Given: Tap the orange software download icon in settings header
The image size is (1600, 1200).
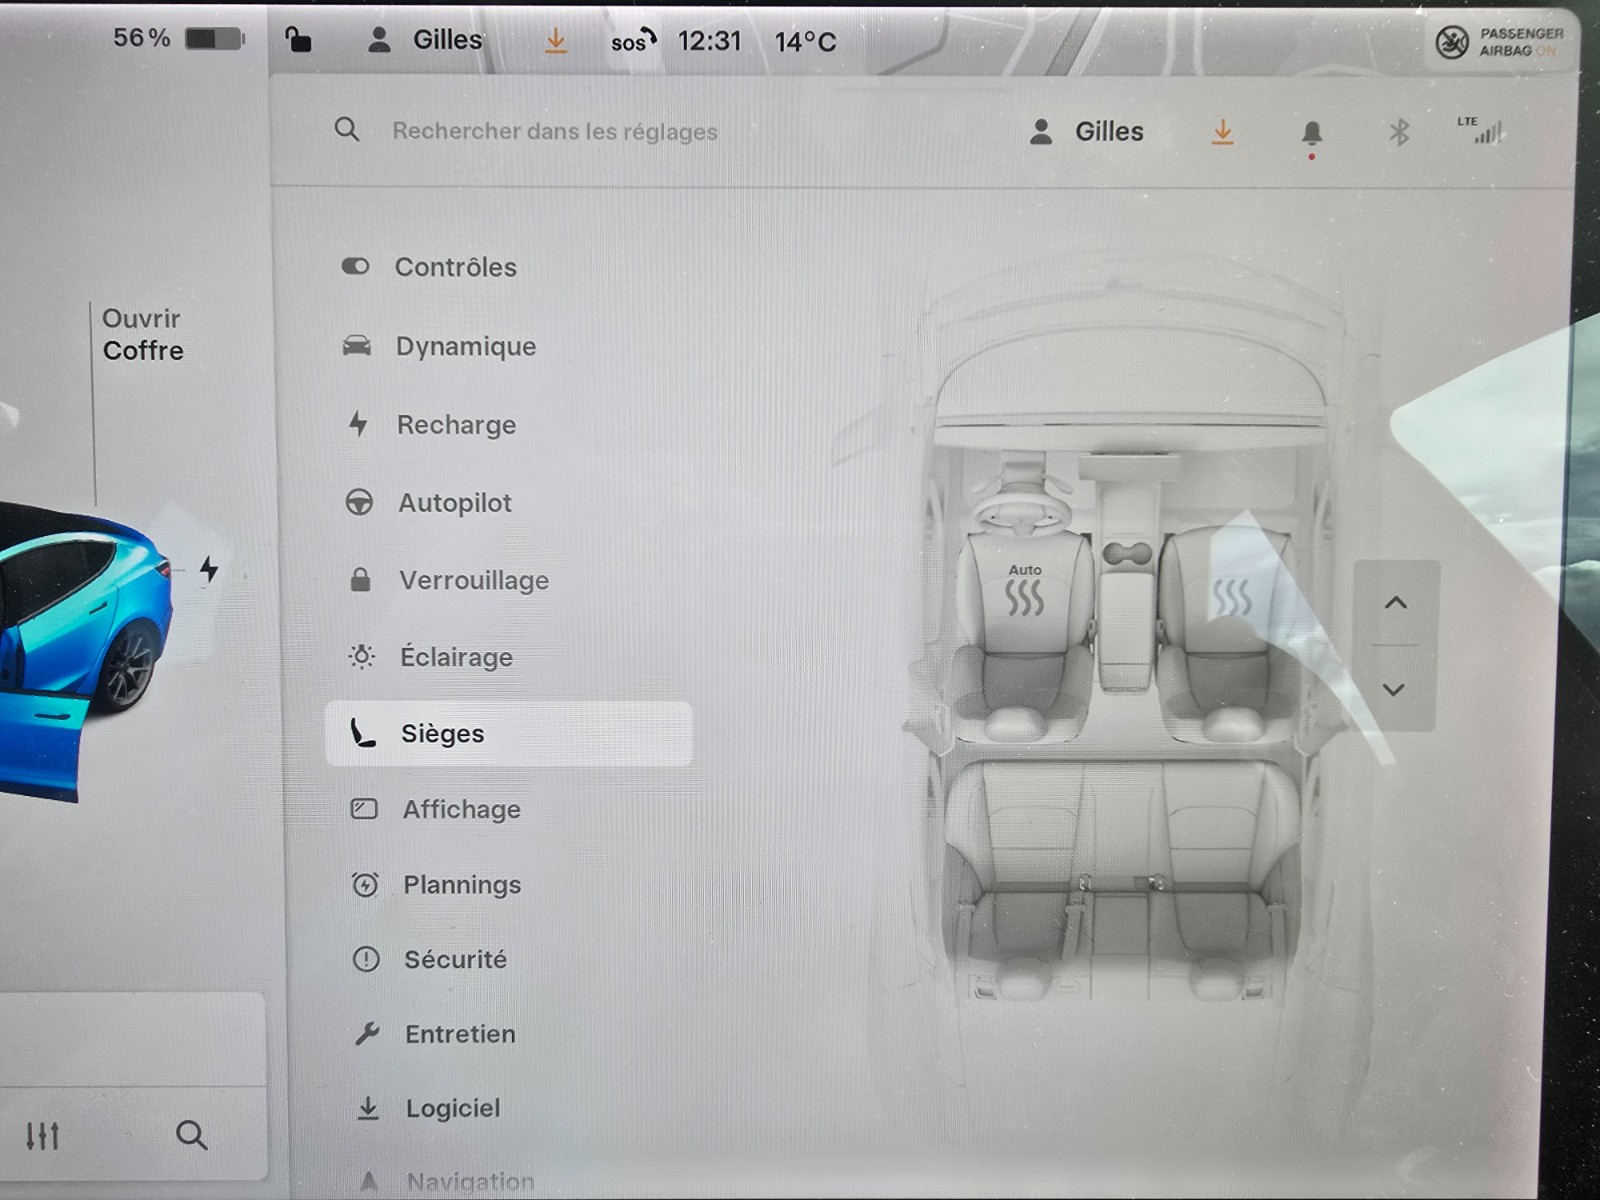Looking at the screenshot, I should [1222, 132].
